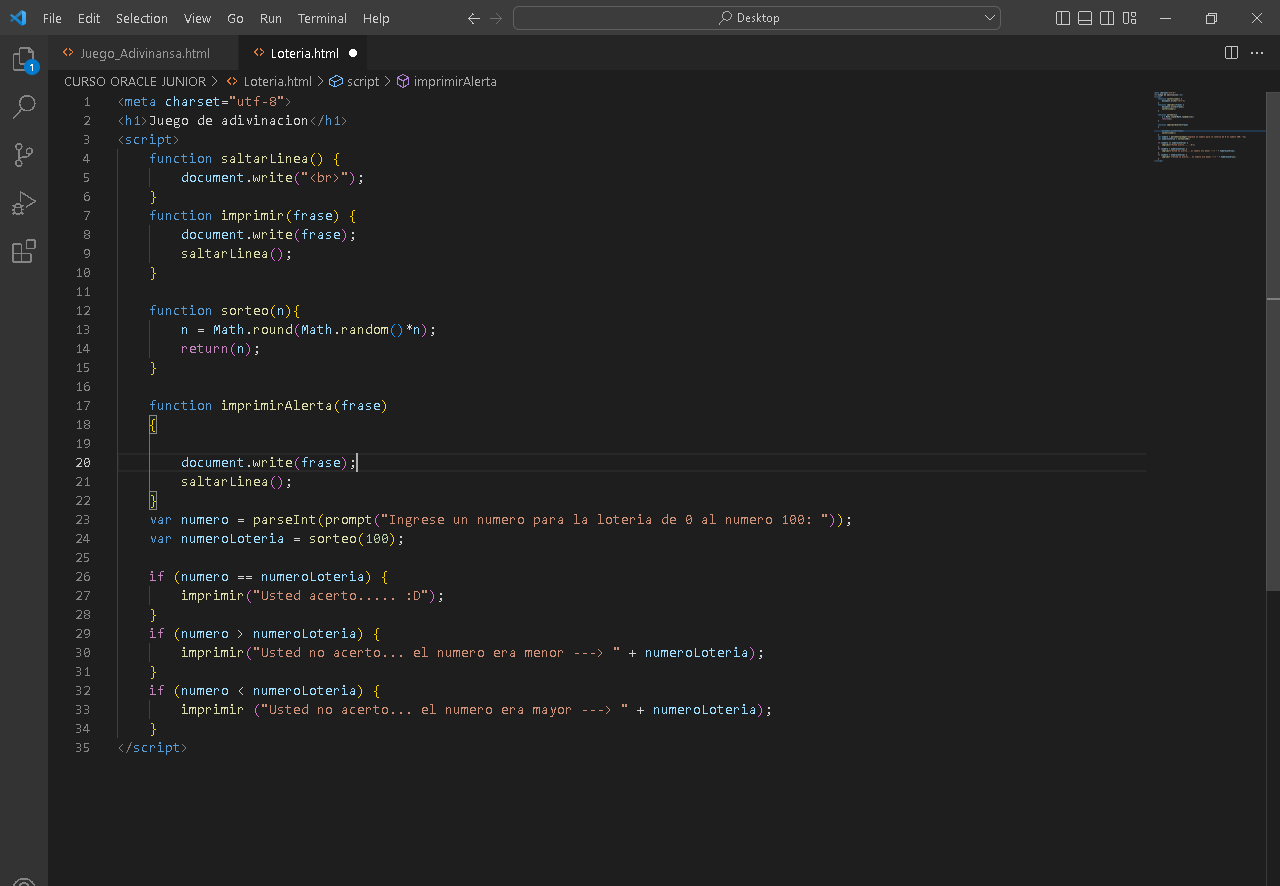Switch to the Juego_Adivinansa.html tab
The height and width of the screenshot is (886, 1280).
point(144,53)
